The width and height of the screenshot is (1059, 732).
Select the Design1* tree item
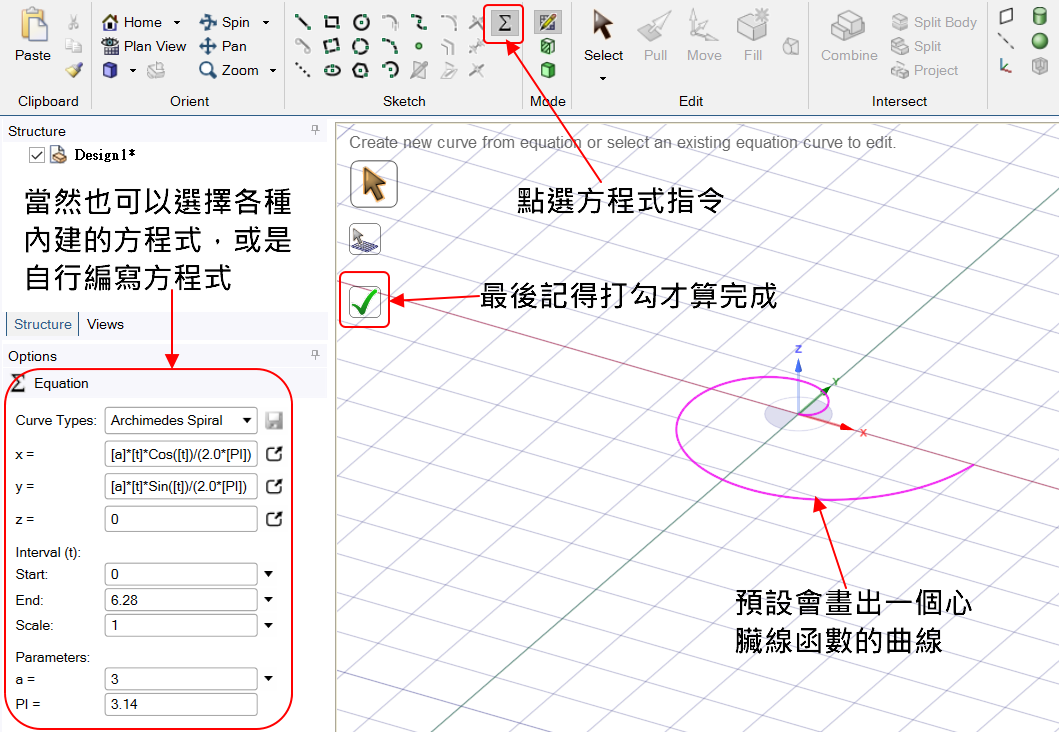click(x=104, y=155)
